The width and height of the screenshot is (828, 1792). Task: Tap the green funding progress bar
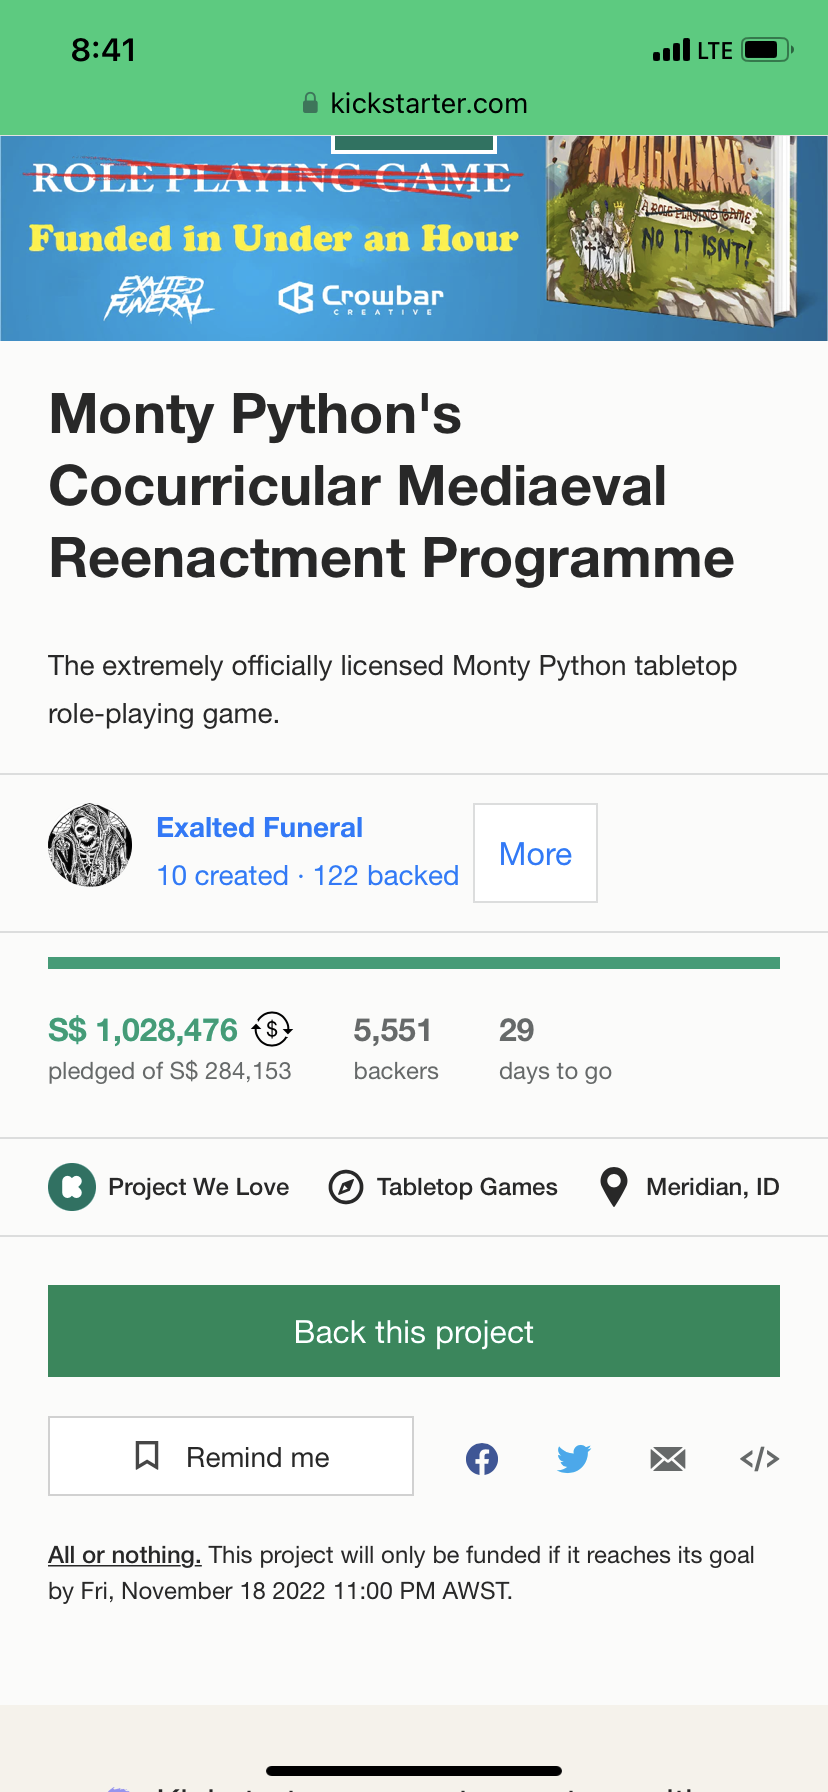tap(414, 963)
